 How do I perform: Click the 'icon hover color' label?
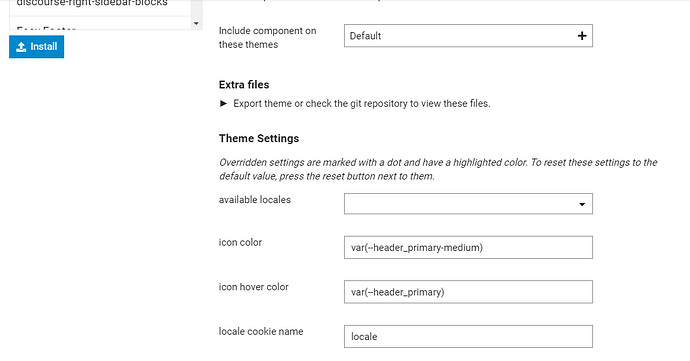253,287
